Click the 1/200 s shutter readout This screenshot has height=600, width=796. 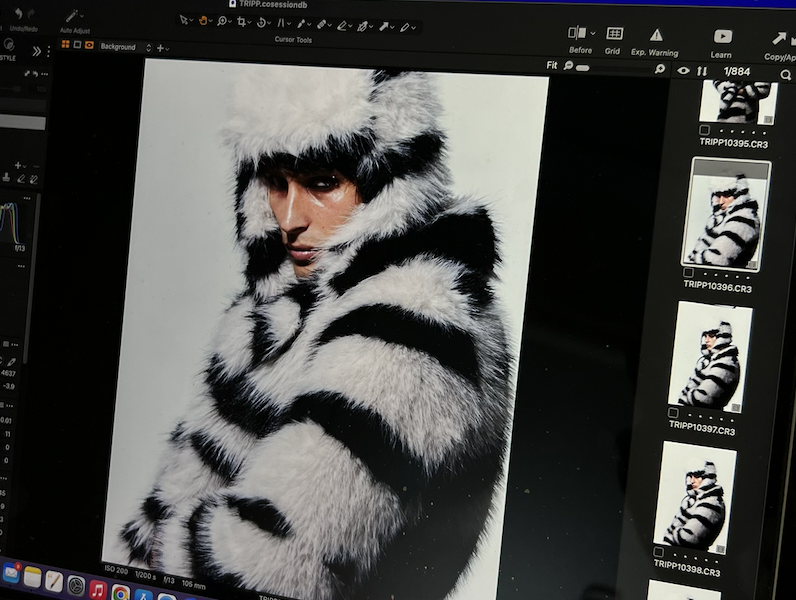[x=145, y=576]
